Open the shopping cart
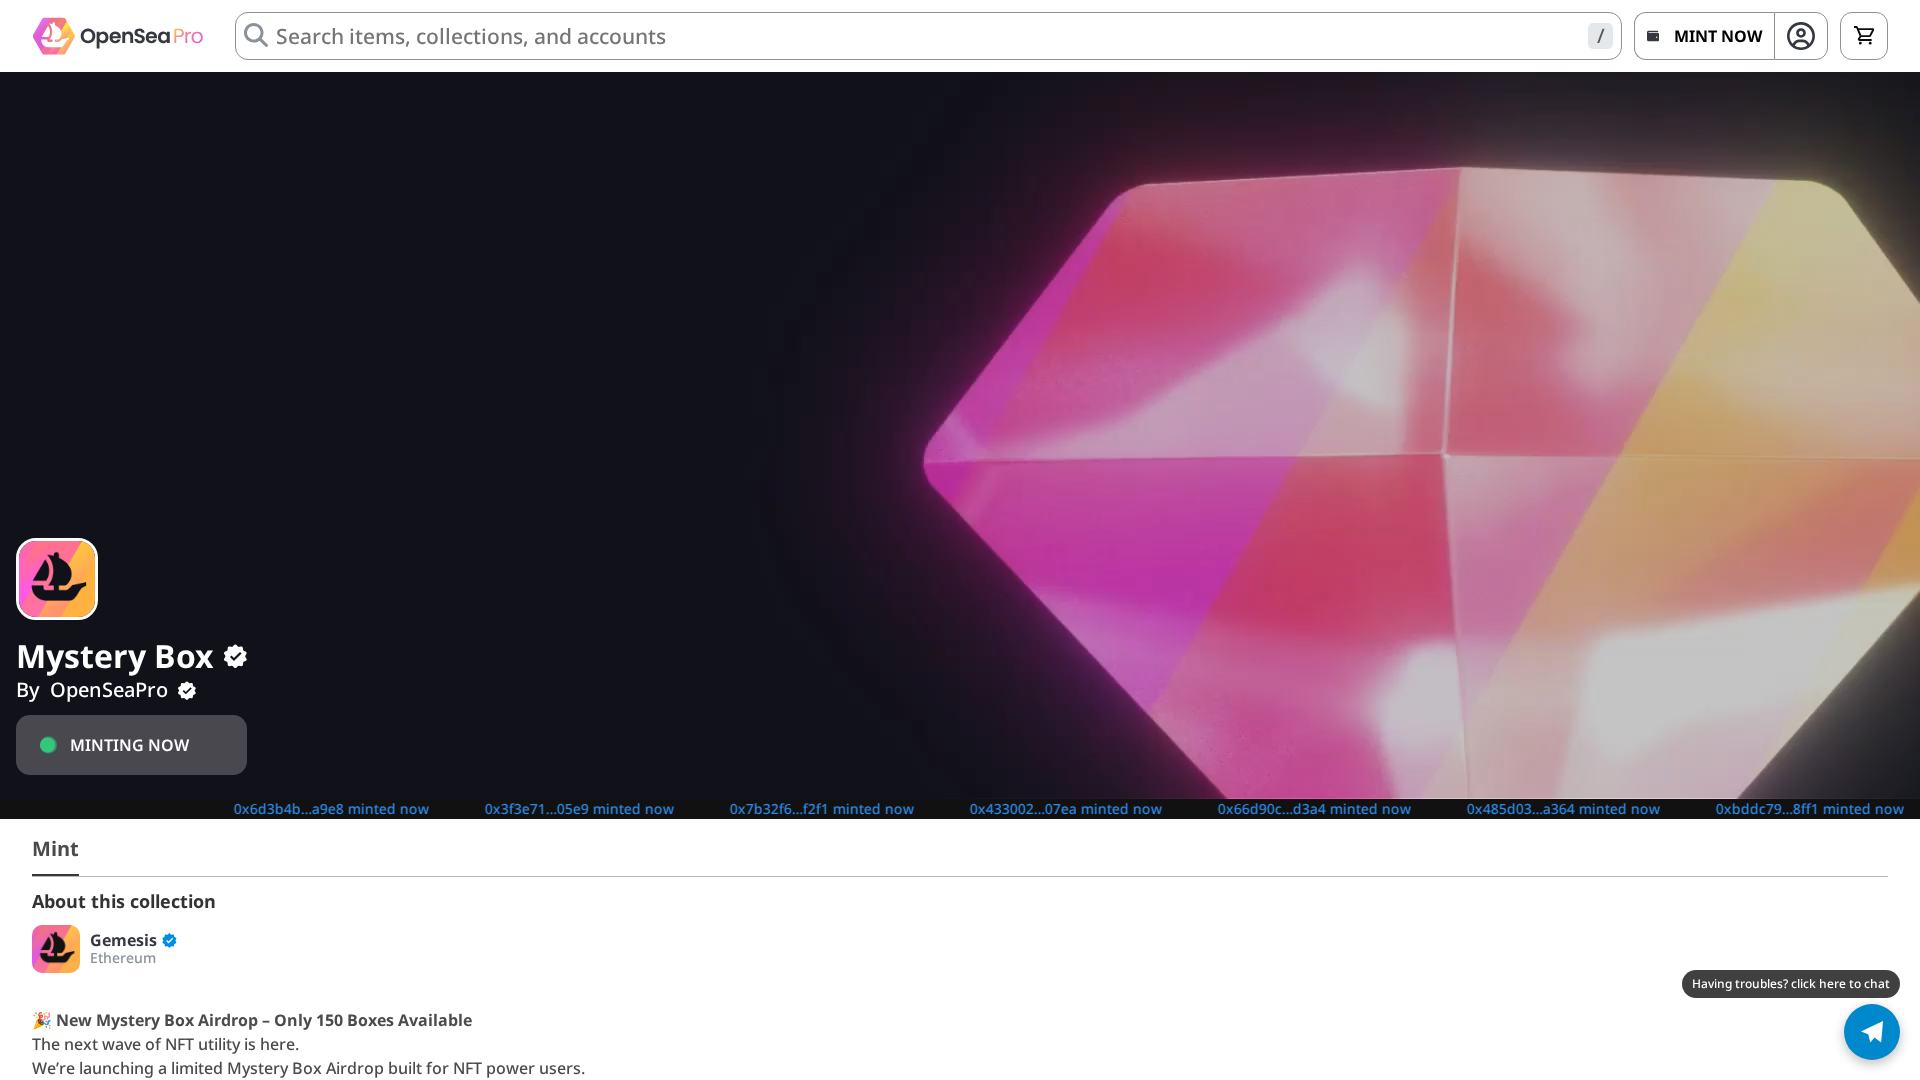The image size is (1920, 1080). pyautogui.click(x=1864, y=36)
